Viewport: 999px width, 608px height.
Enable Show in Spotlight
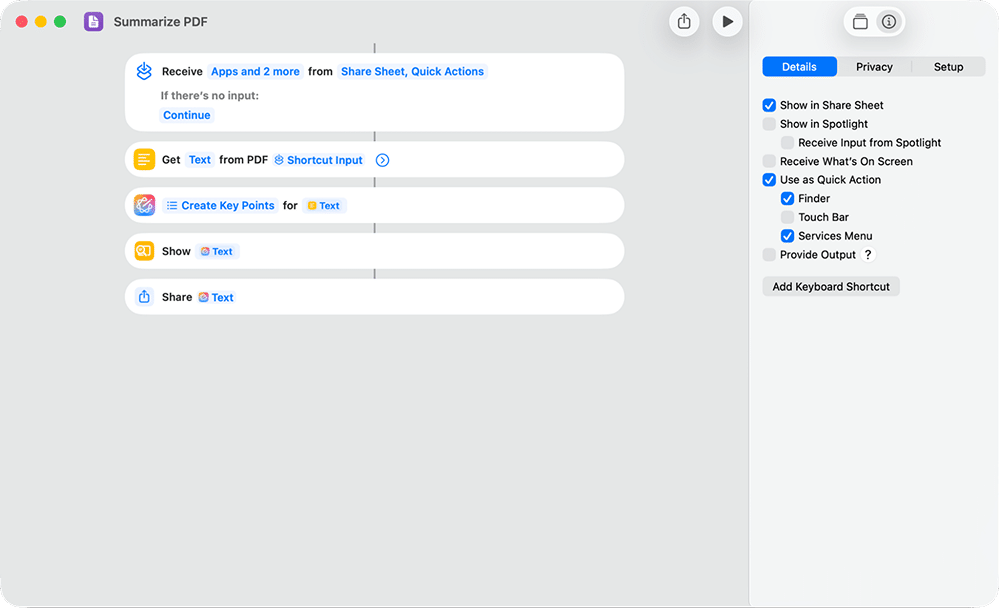tap(770, 124)
